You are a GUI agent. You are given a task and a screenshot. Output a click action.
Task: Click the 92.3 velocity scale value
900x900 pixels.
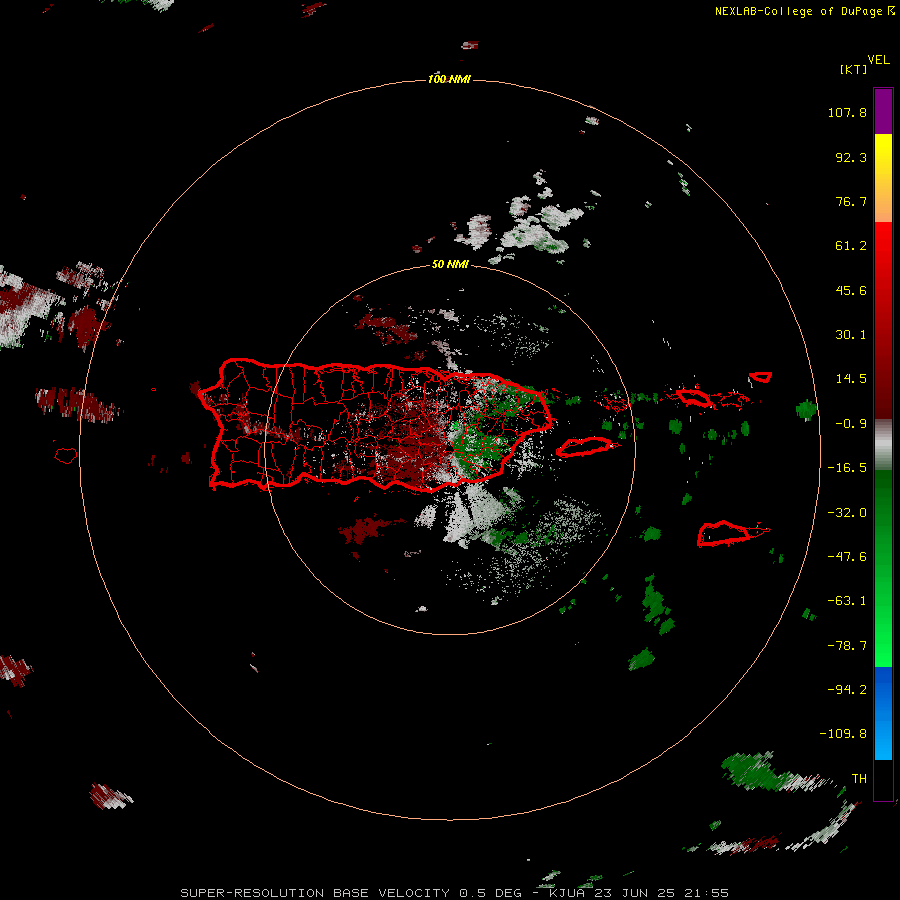coord(851,157)
